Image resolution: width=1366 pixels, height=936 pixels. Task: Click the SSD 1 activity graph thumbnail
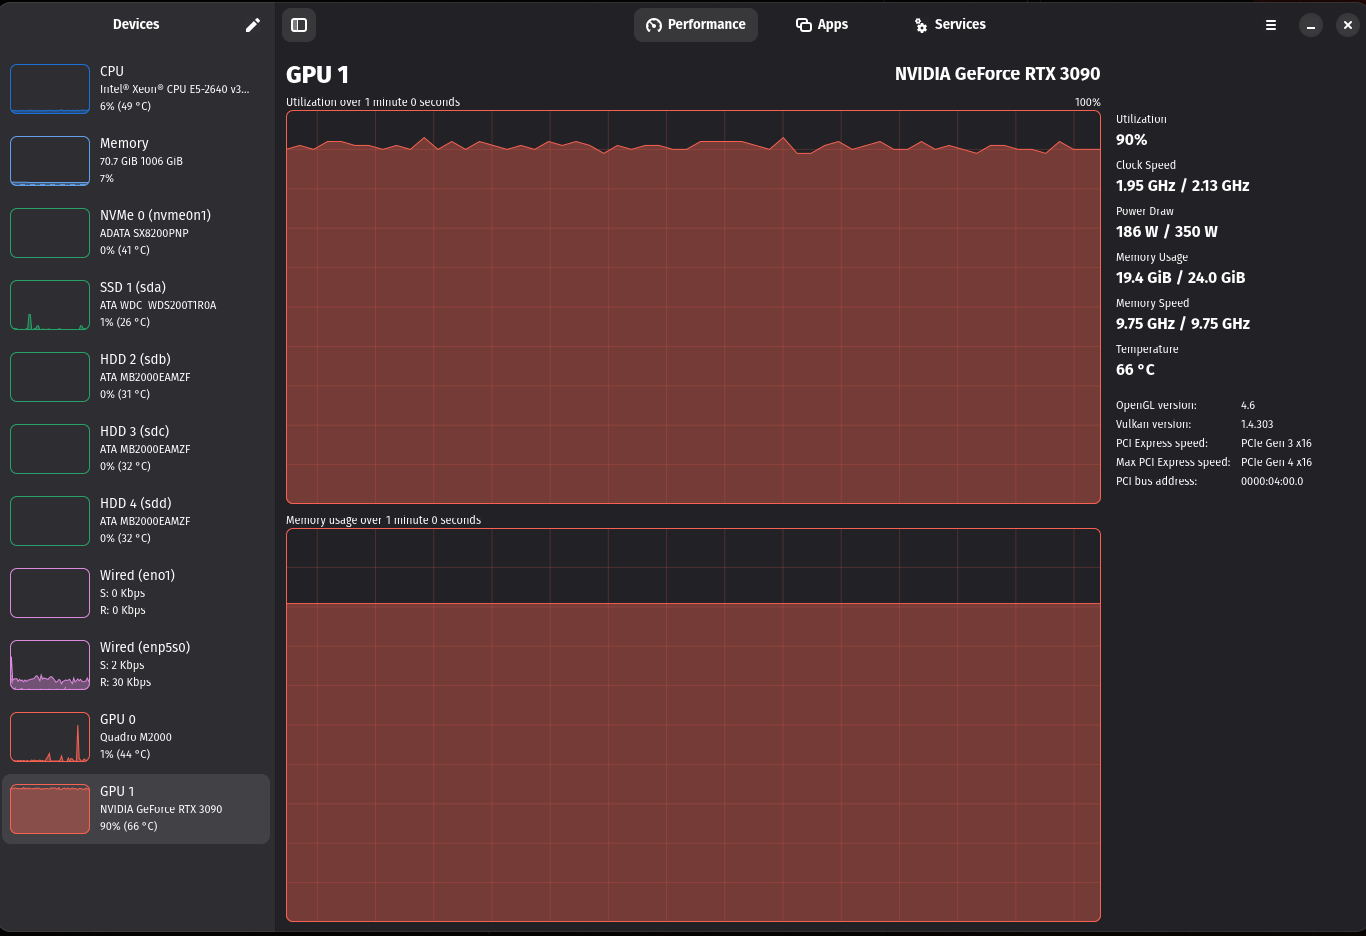coord(50,305)
